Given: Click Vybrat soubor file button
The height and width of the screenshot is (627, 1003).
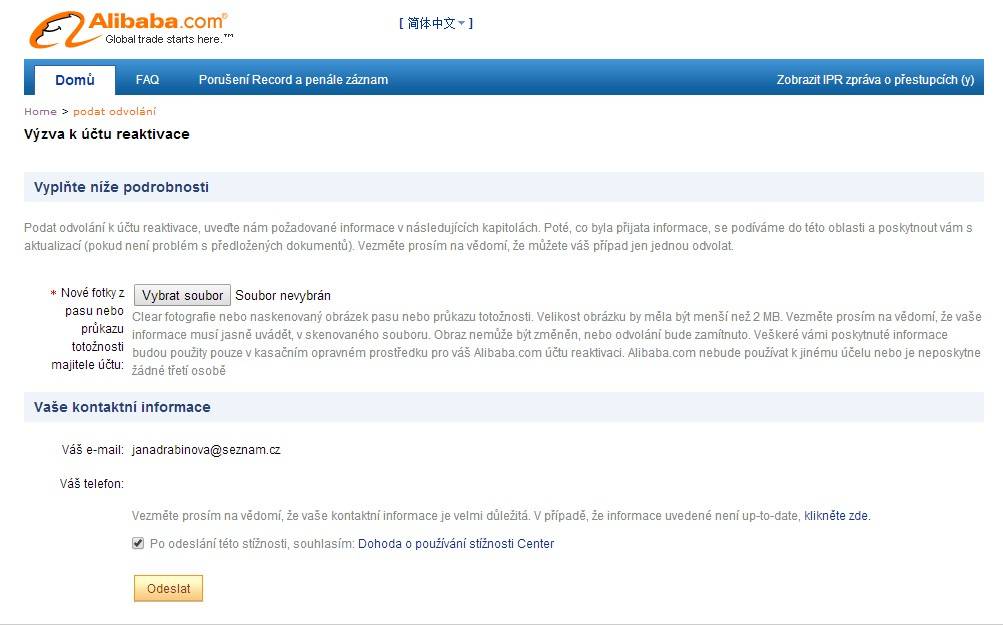Looking at the screenshot, I should point(182,296).
